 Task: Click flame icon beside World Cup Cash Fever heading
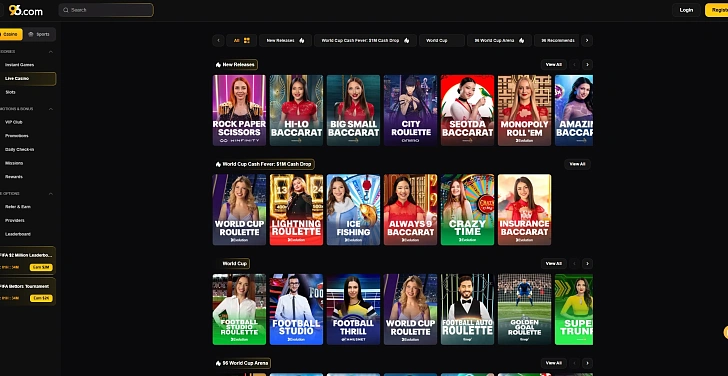(218, 164)
